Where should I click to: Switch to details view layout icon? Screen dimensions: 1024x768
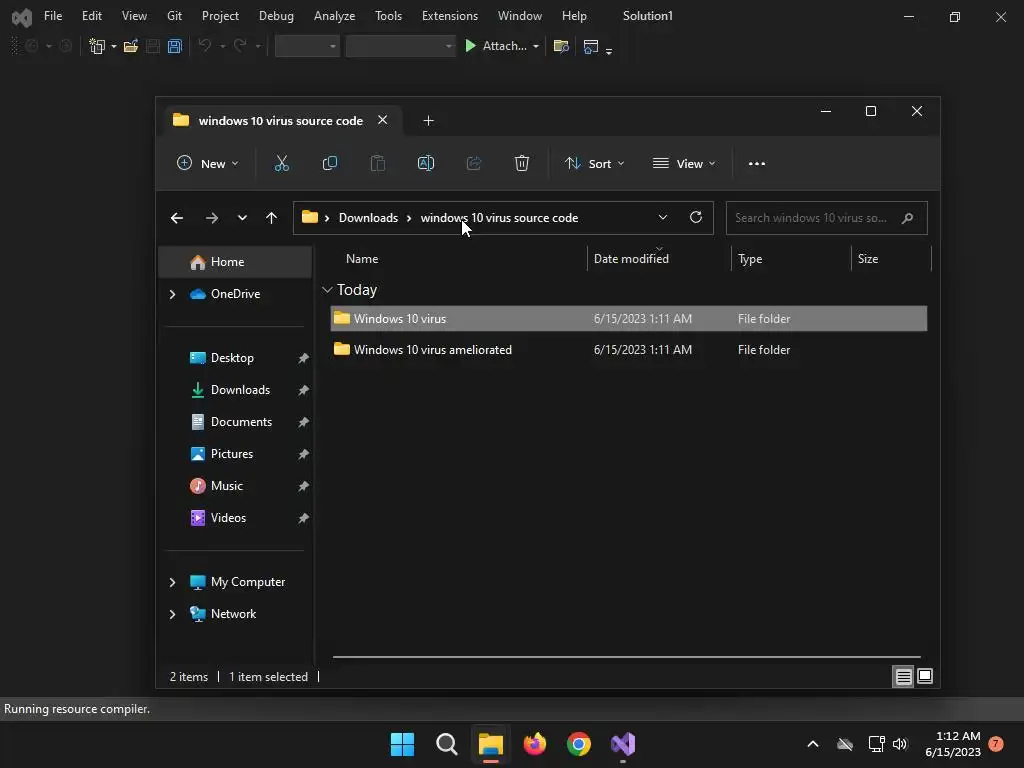tap(903, 677)
